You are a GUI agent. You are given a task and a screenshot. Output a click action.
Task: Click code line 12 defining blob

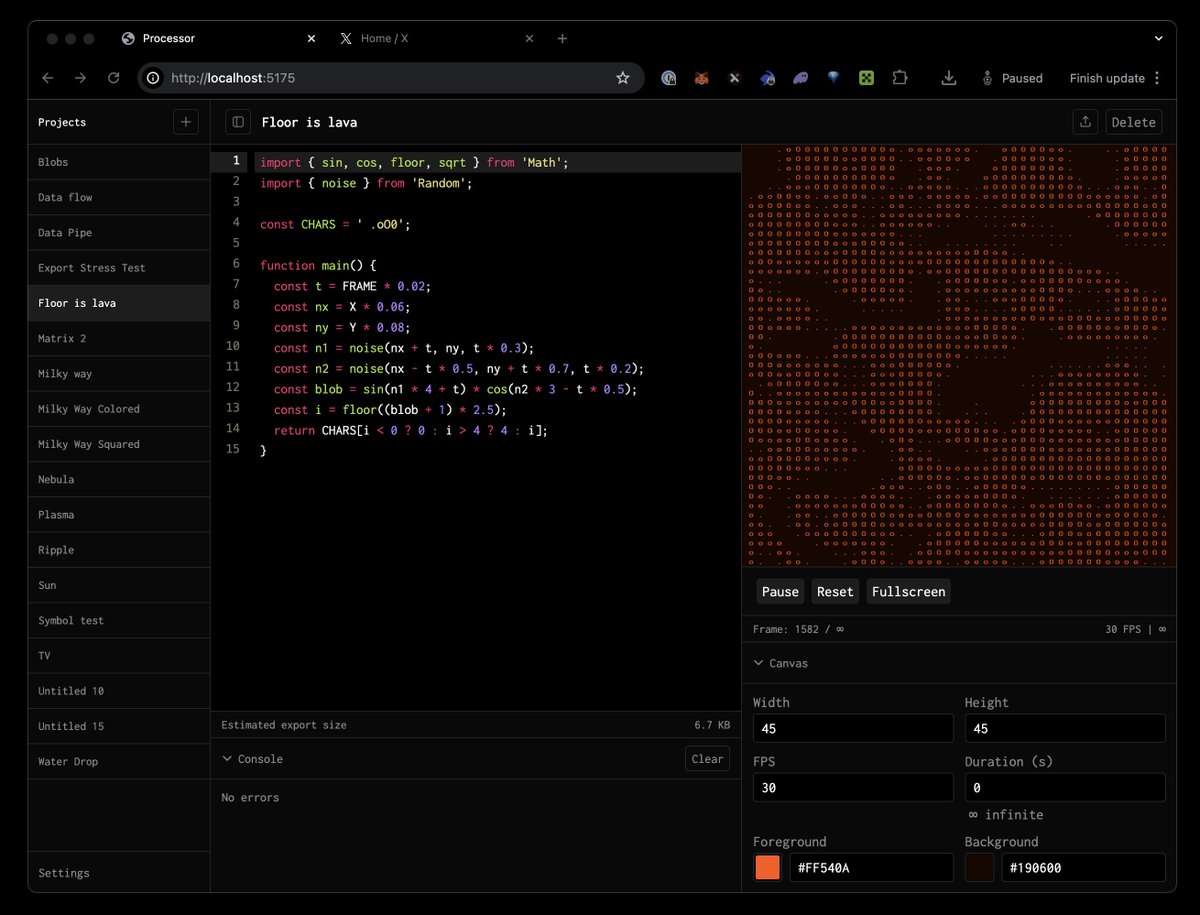[x=456, y=389]
